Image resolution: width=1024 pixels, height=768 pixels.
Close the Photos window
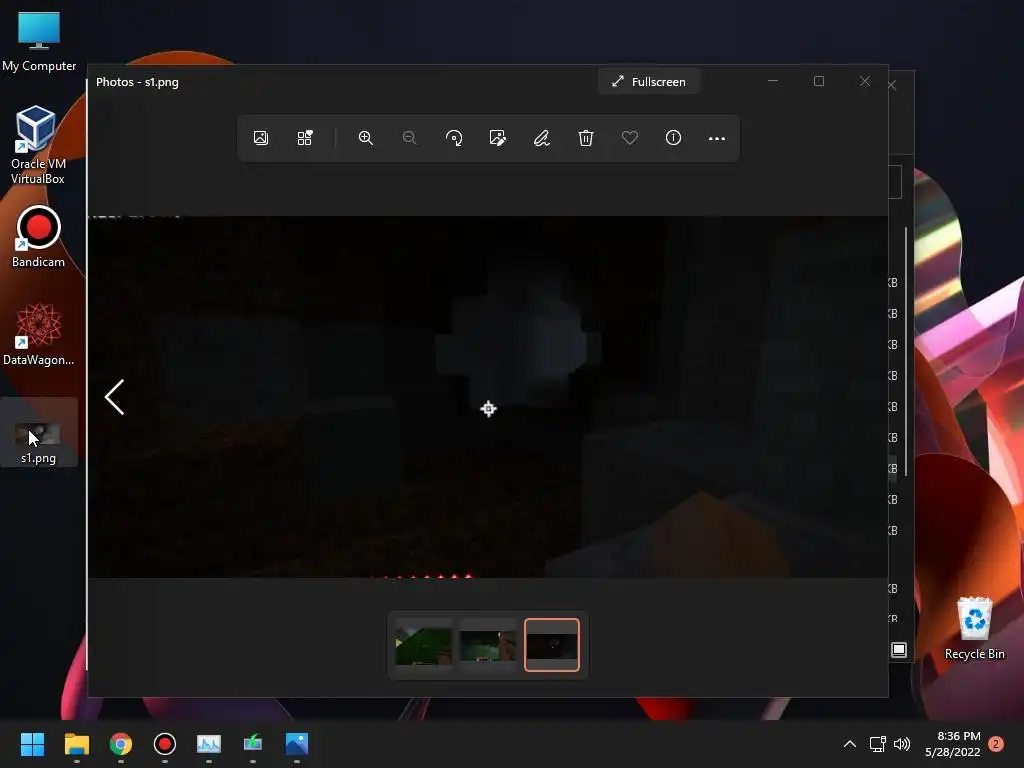865,81
